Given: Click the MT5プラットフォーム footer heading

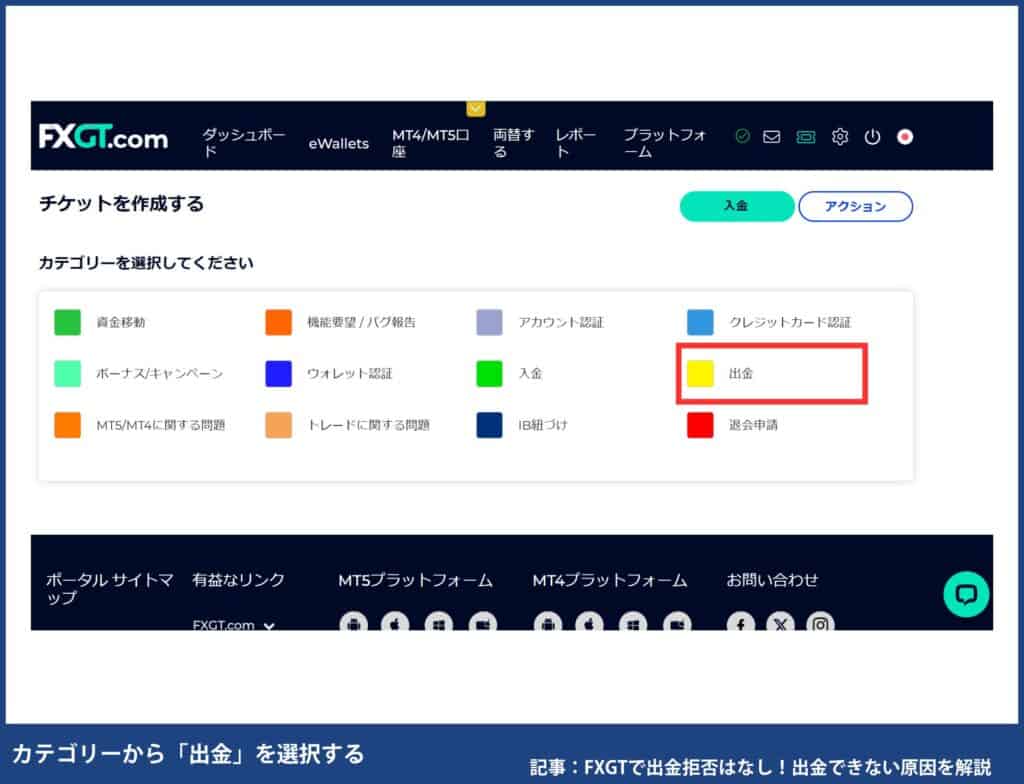Looking at the screenshot, I should click(415, 580).
